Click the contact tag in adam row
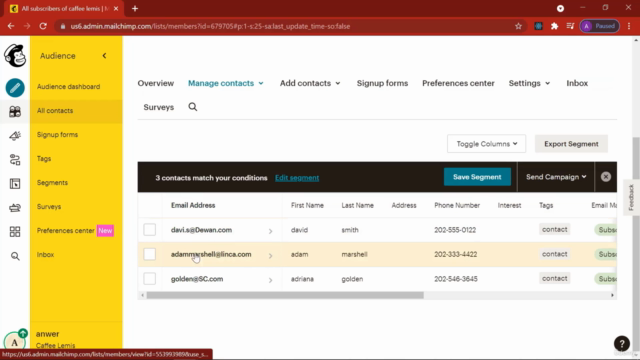 tap(554, 254)
